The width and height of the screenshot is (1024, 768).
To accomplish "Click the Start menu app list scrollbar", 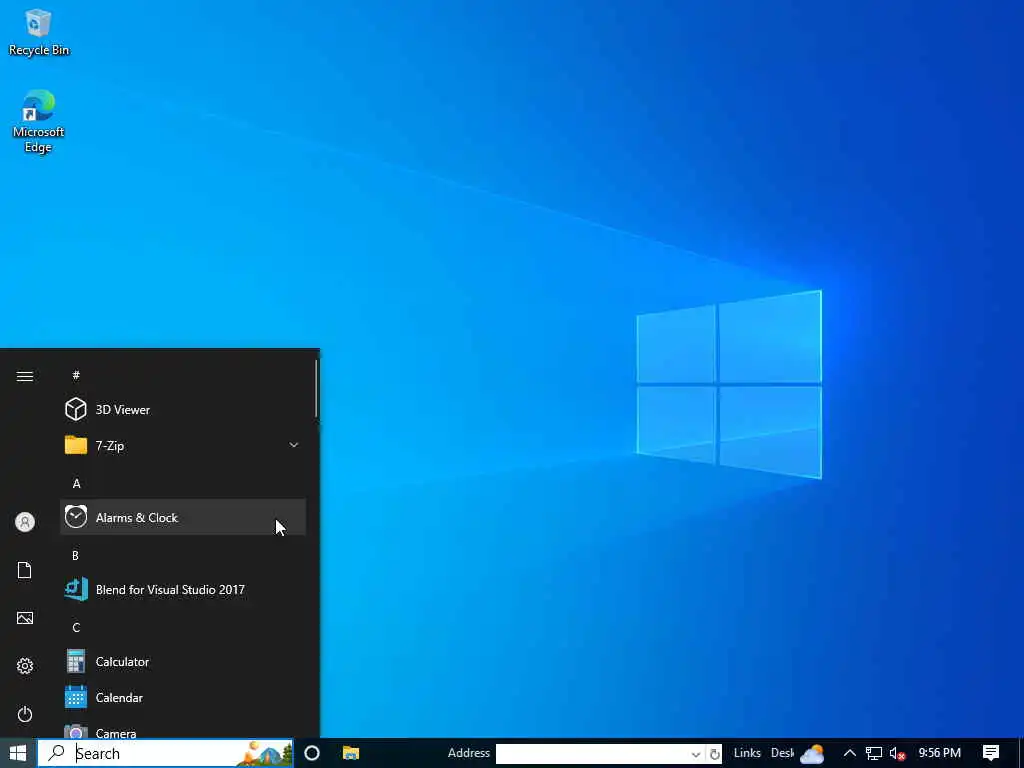I will pos(317,389).
